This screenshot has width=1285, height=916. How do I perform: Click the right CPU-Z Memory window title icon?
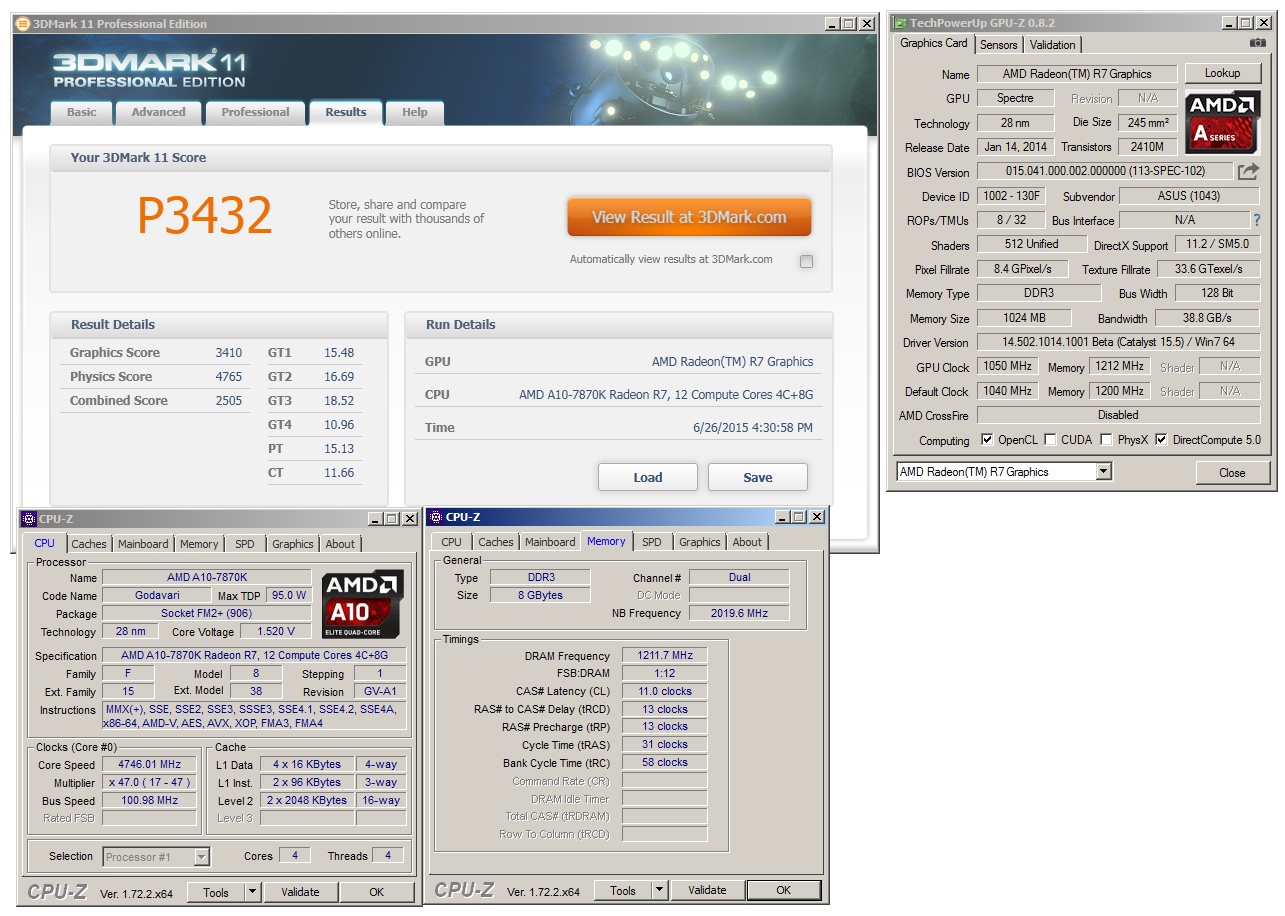(x=436, y=516)
